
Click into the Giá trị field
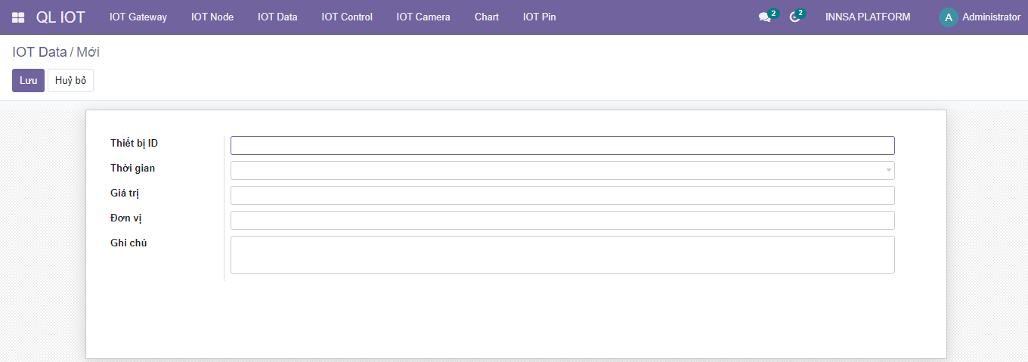(563, 195)
